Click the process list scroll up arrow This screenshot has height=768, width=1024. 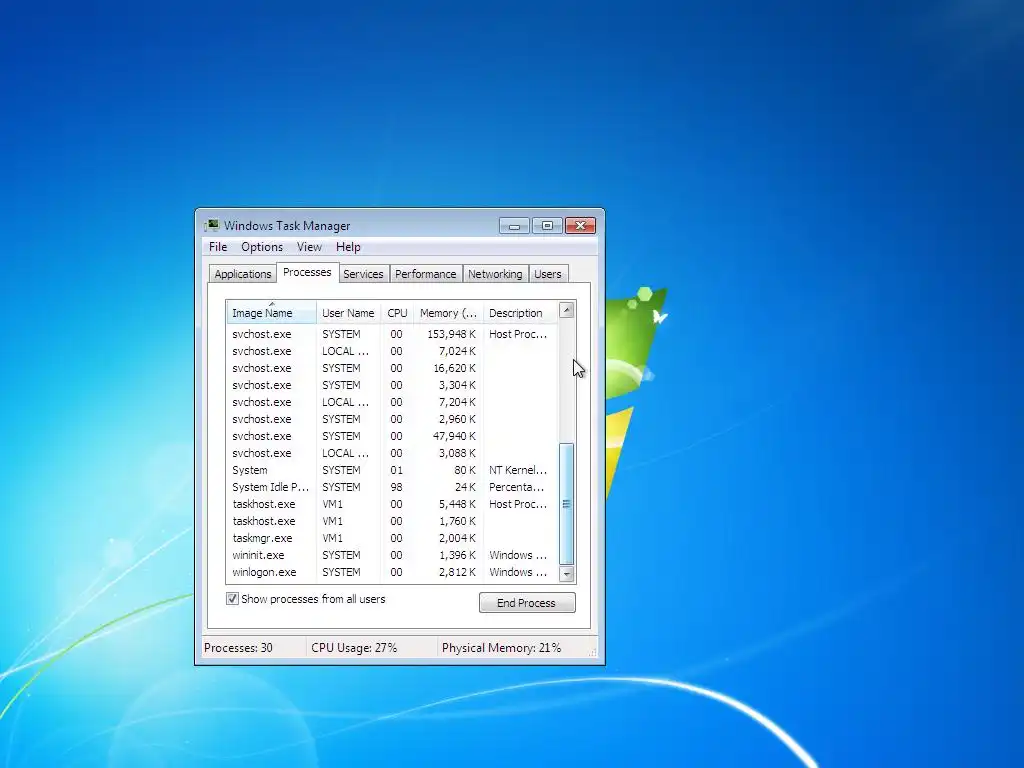[x=567, y=311]
